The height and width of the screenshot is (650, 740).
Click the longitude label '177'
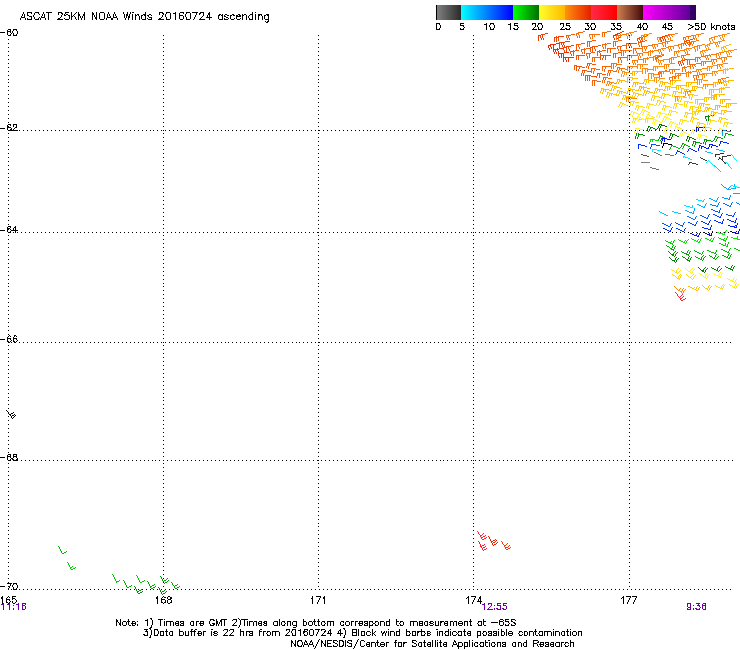tap(629, 600)
